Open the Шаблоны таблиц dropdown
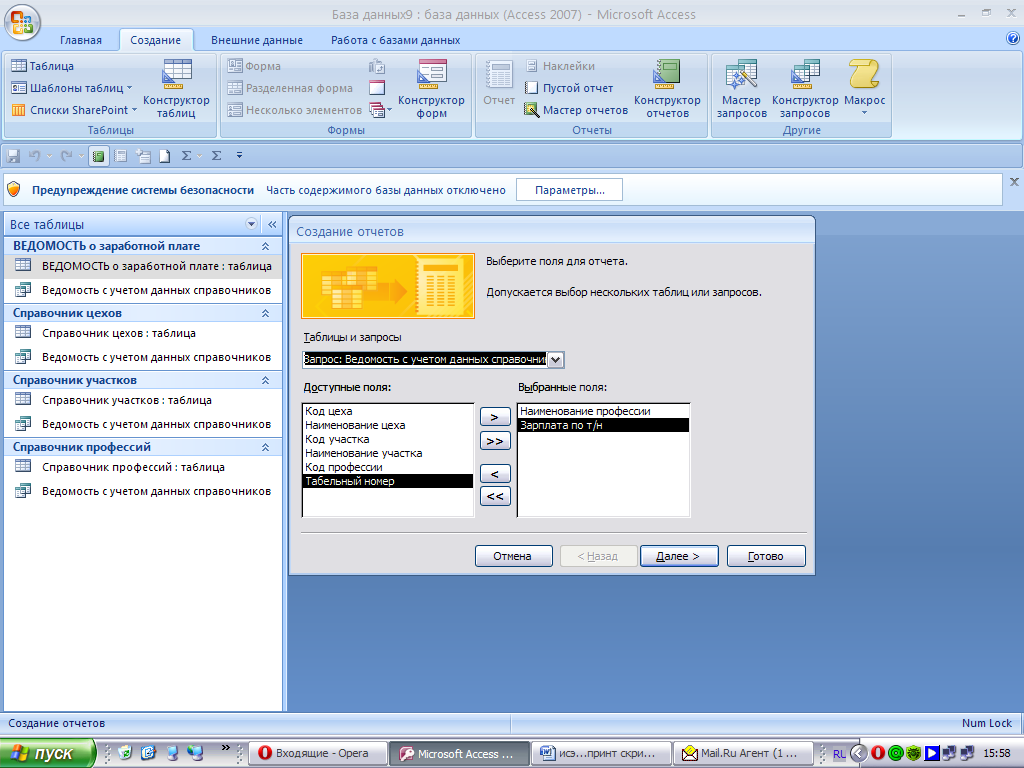 pos(72,88)
